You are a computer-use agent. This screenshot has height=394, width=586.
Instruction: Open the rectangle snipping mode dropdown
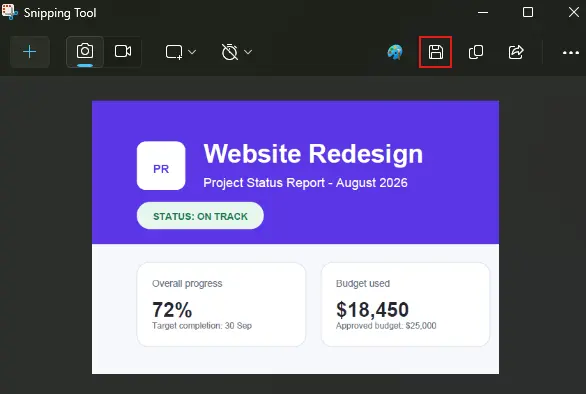[x=181, y=52]
